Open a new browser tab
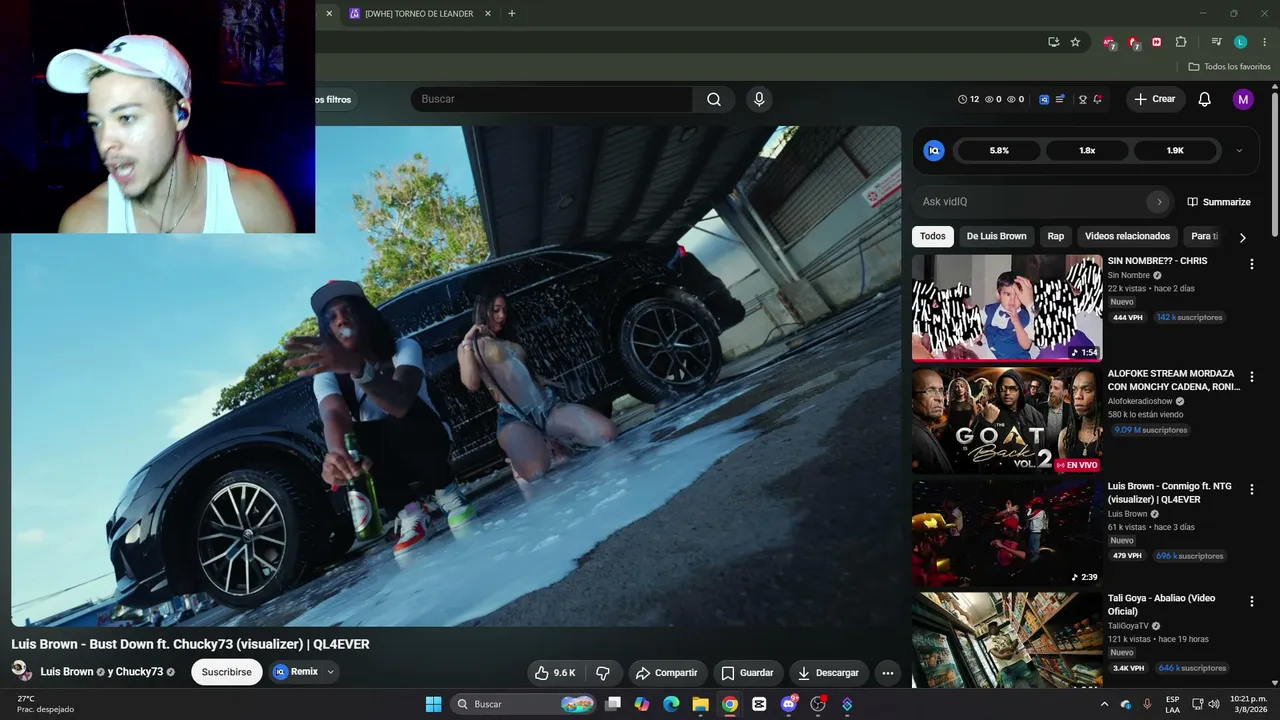Viewport: 1280px width, 720px height. point(512,14)
